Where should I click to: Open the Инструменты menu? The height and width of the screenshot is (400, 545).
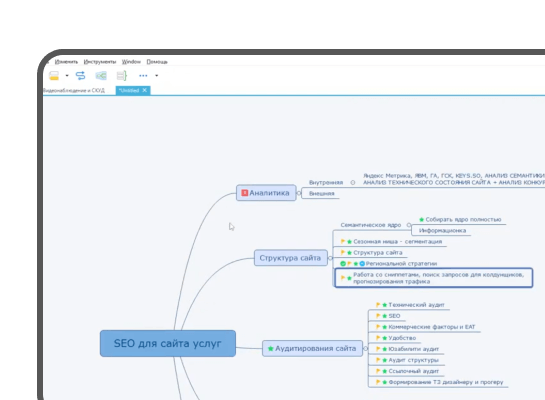(x=100, y=62)
